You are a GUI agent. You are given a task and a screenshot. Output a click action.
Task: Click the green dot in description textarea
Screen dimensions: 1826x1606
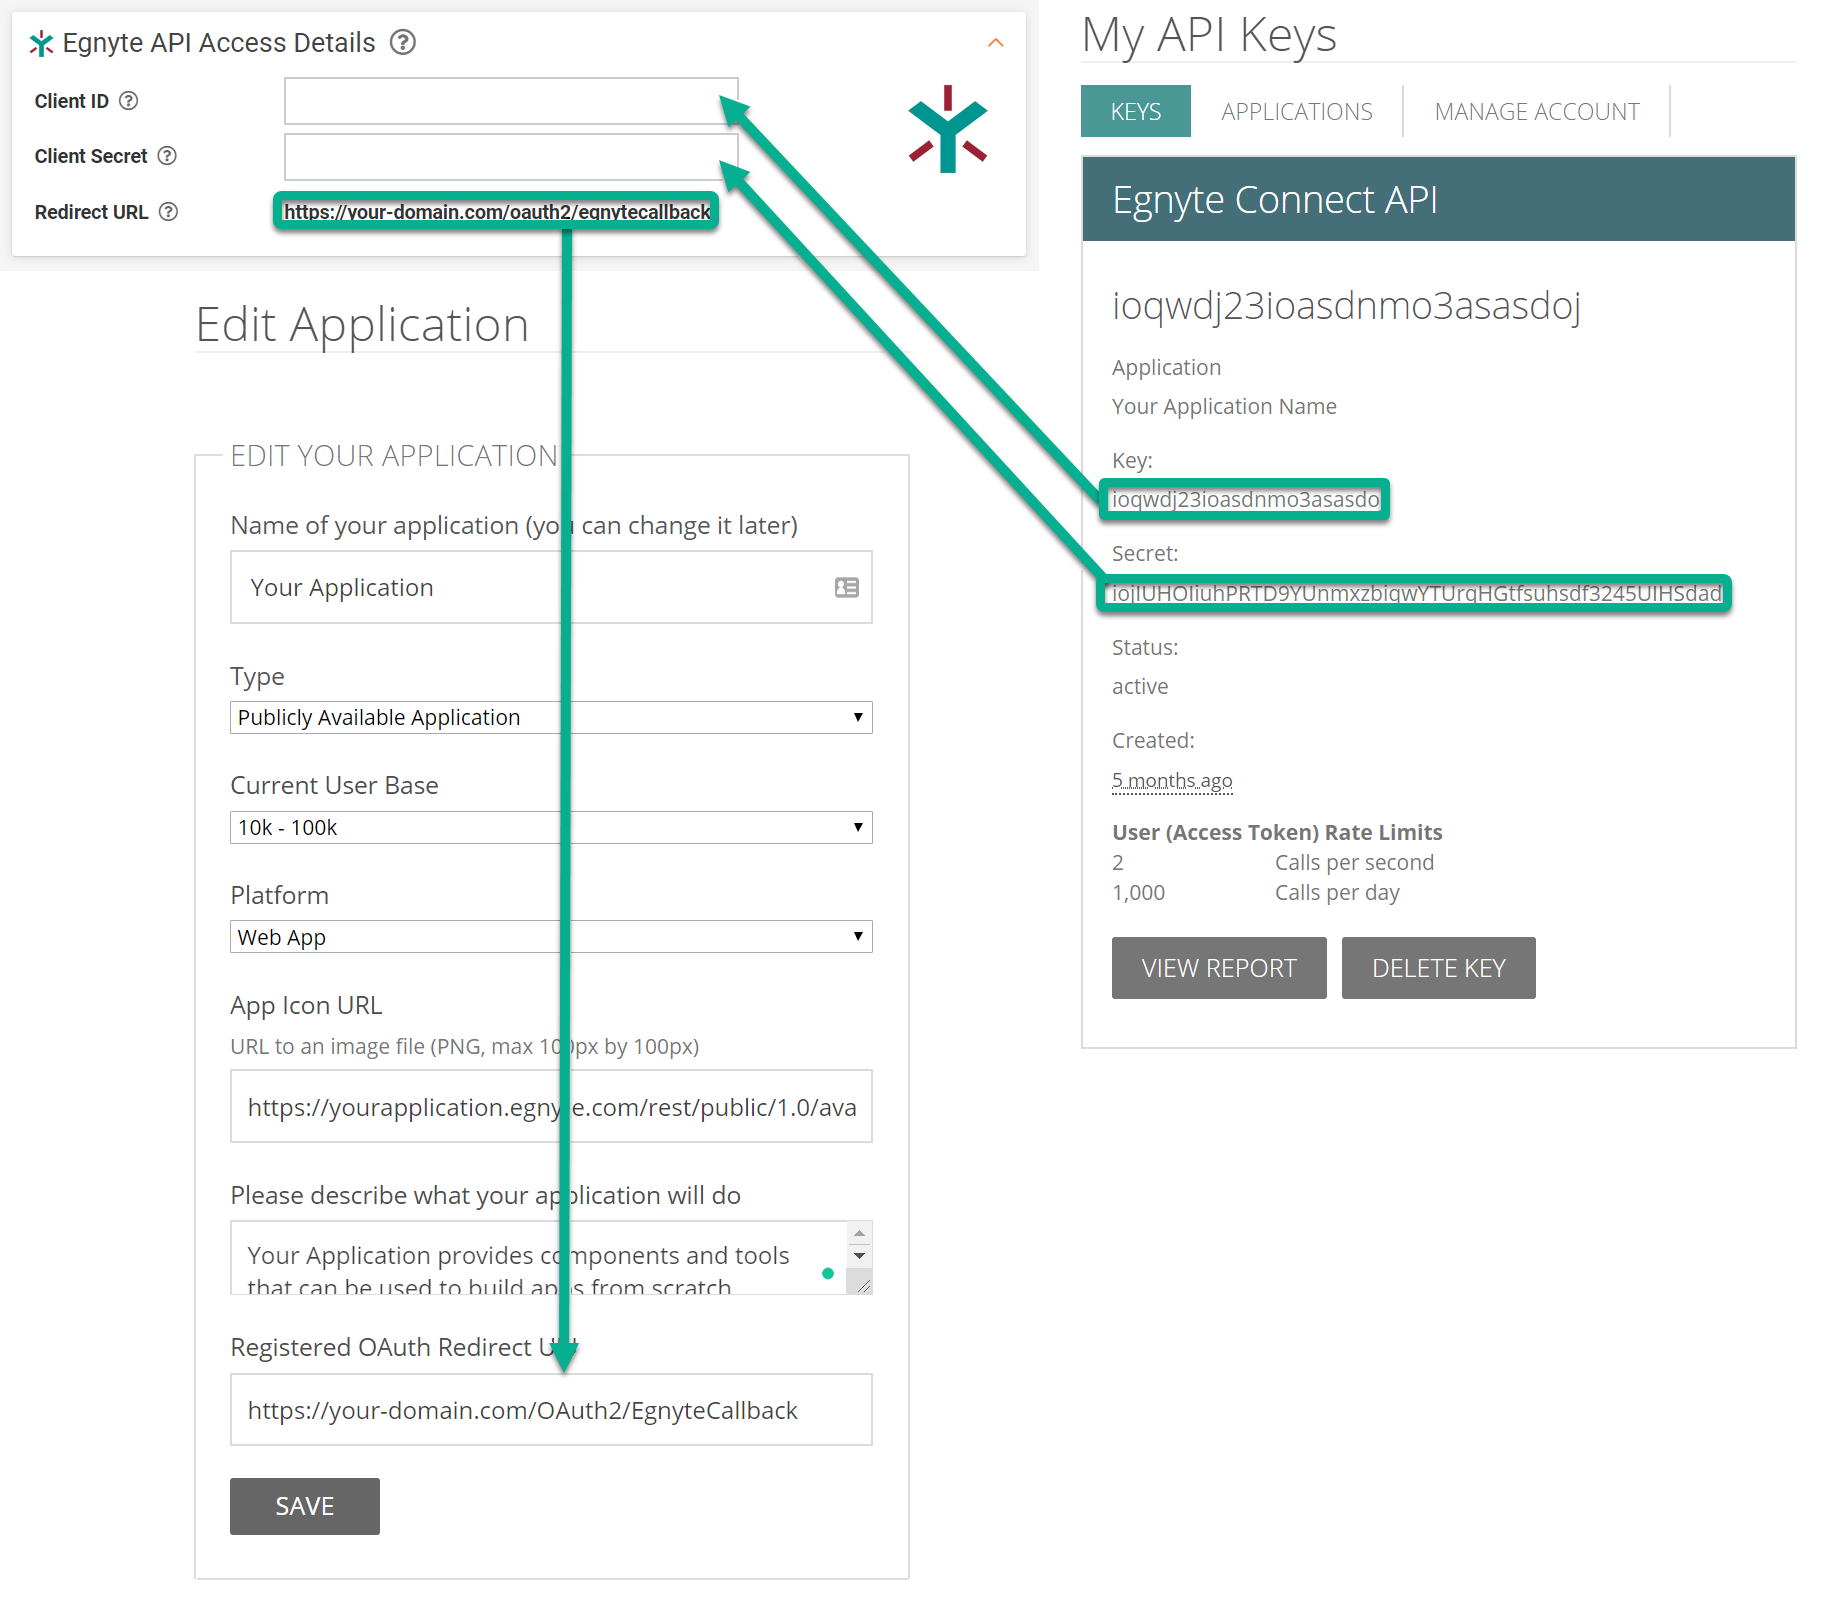click(828, 1273)
